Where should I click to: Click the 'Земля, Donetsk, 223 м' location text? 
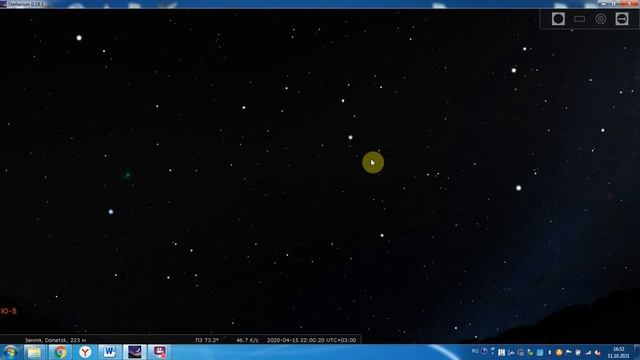coord(55,340)
